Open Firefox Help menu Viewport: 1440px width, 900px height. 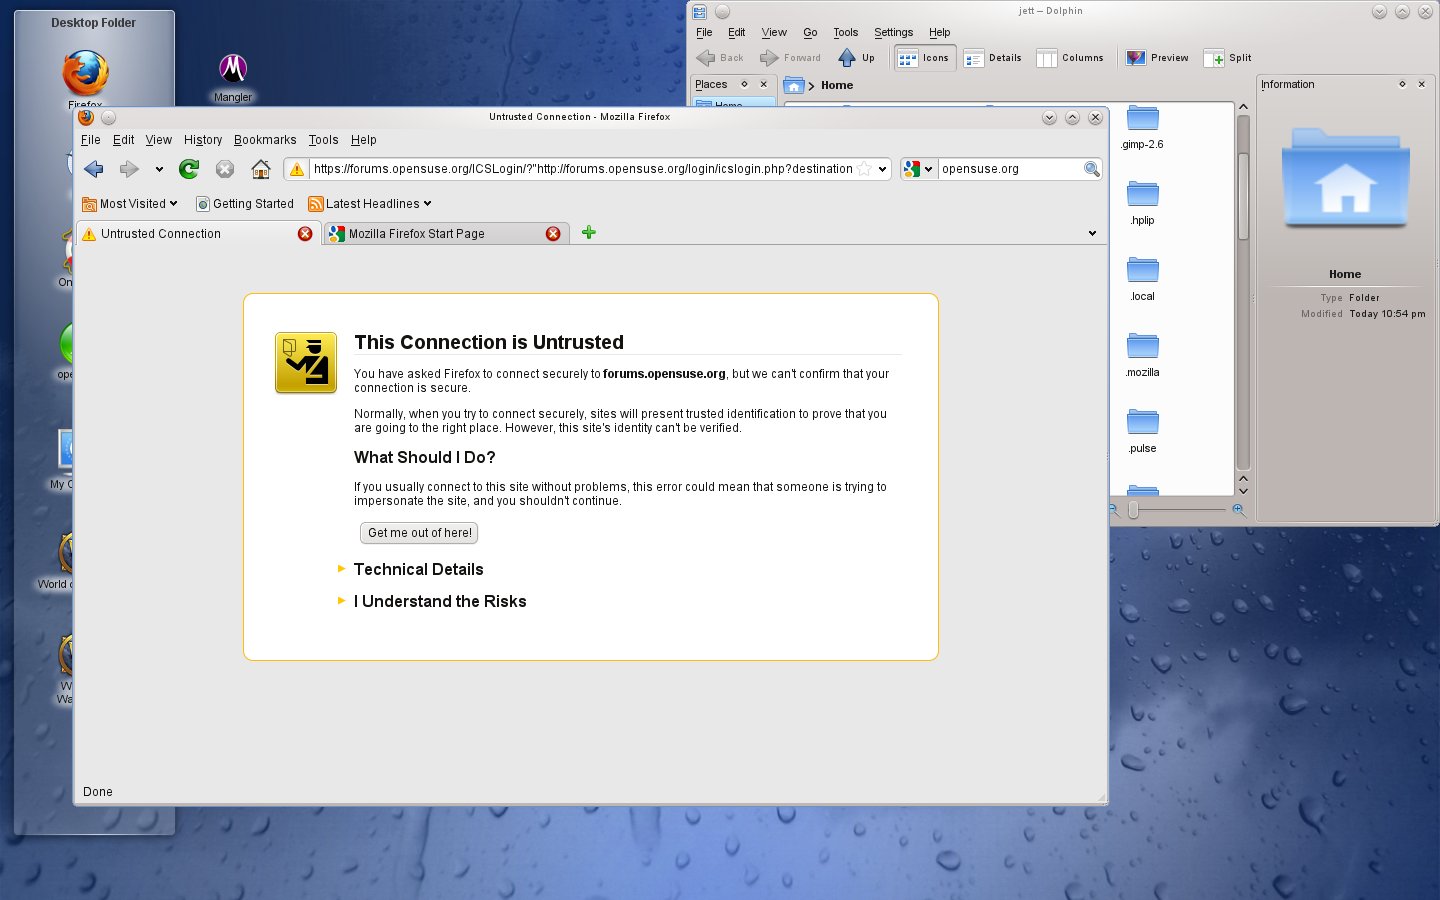point(364,140)
